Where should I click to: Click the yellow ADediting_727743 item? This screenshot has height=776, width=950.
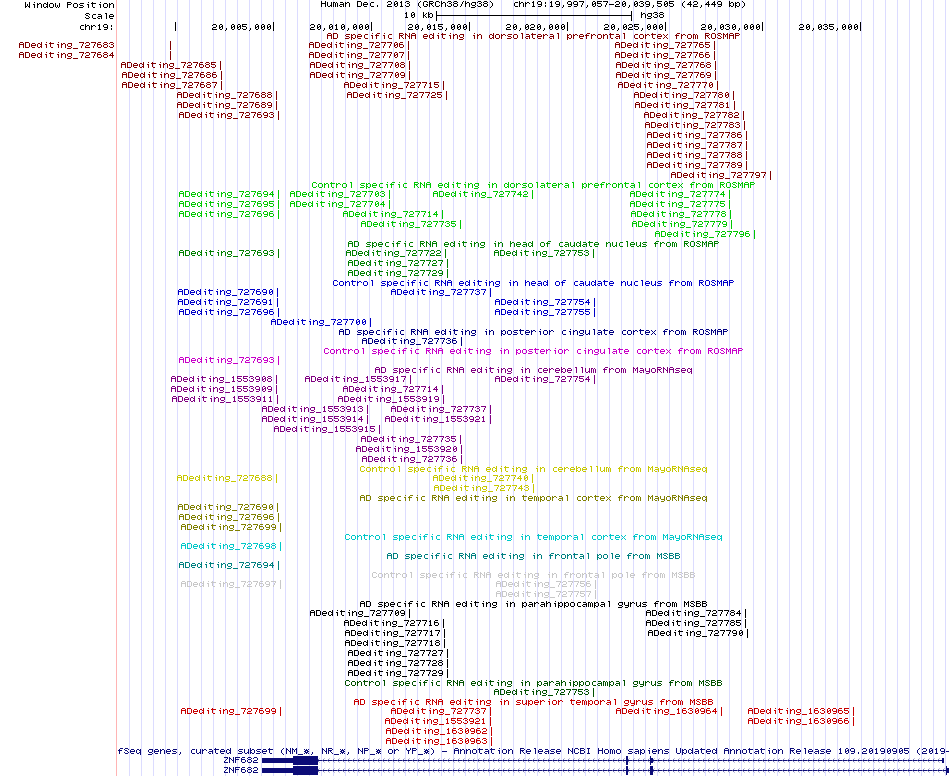pyautogui.click(x=481, y=488)
